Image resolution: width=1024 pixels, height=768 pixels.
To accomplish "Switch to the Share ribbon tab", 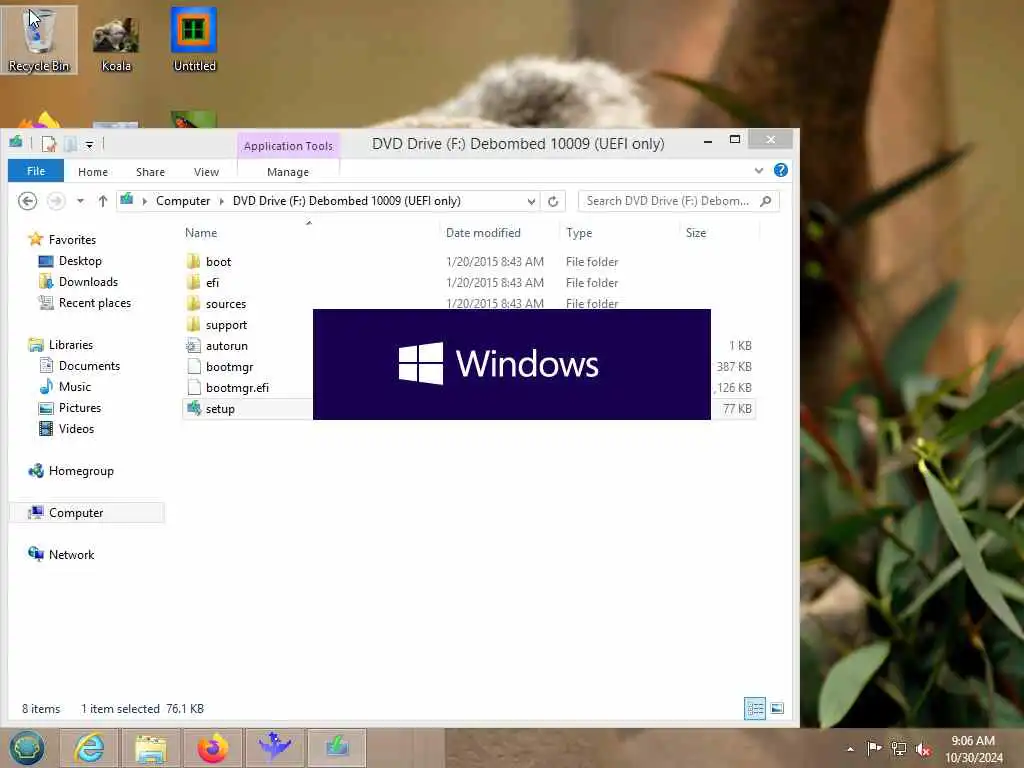I will click(150, 172).
